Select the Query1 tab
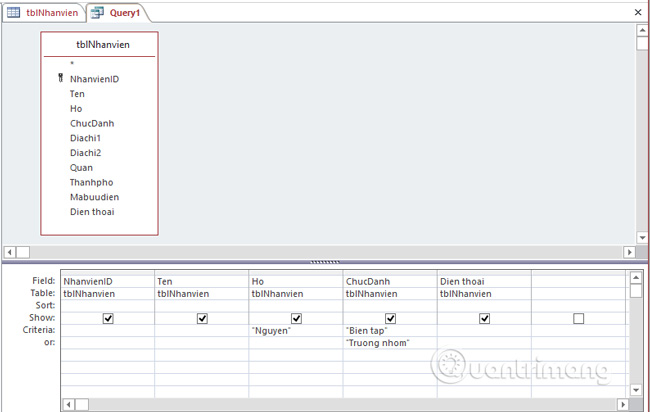The width and height of the screenshot is (650, 412). tap(117, 13)
